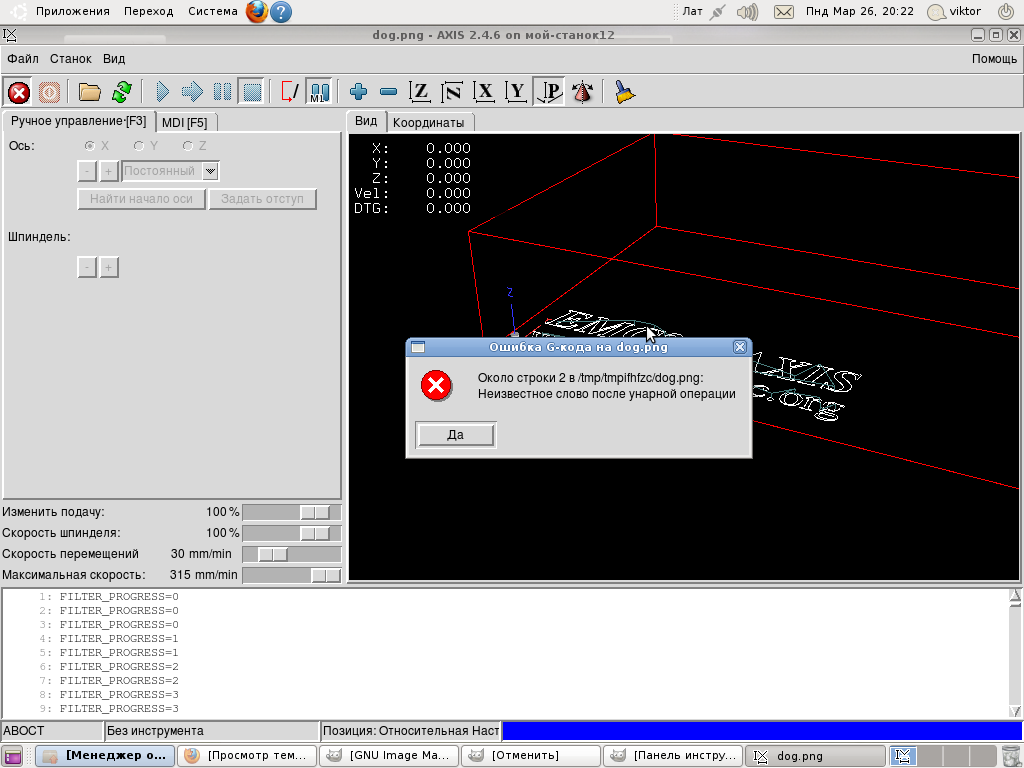Open network connection tray icon
This screenshot has width=1024, height=768.
(x=718, y=12)
